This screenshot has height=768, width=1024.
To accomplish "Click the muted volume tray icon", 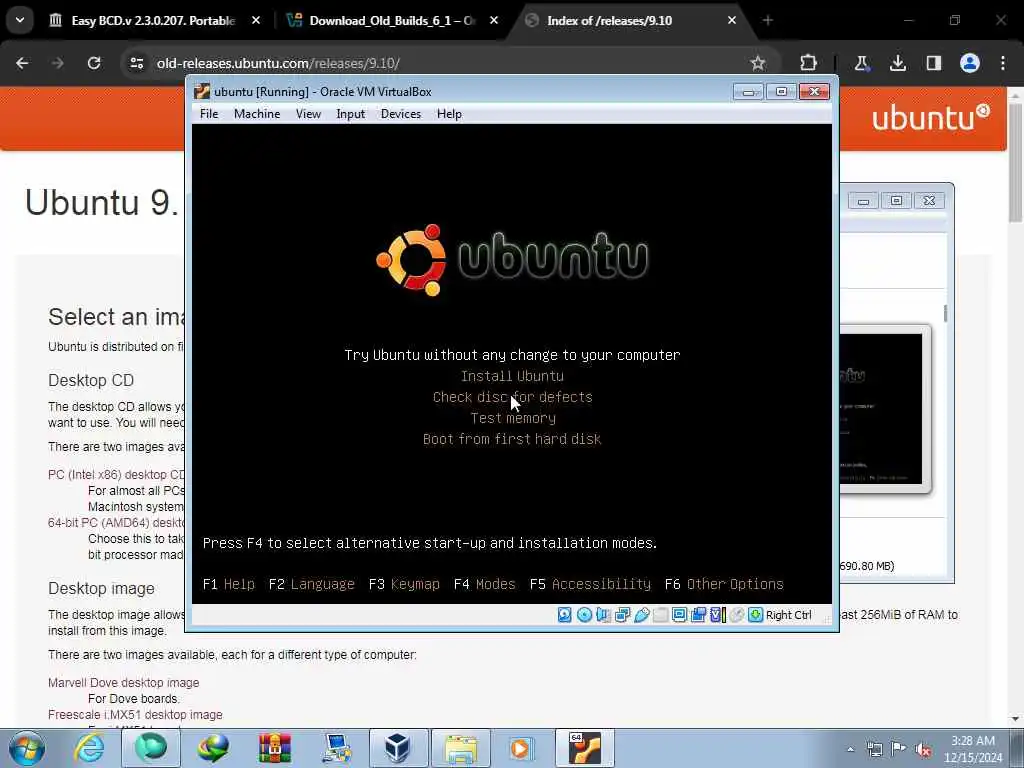I will [923, 750].
